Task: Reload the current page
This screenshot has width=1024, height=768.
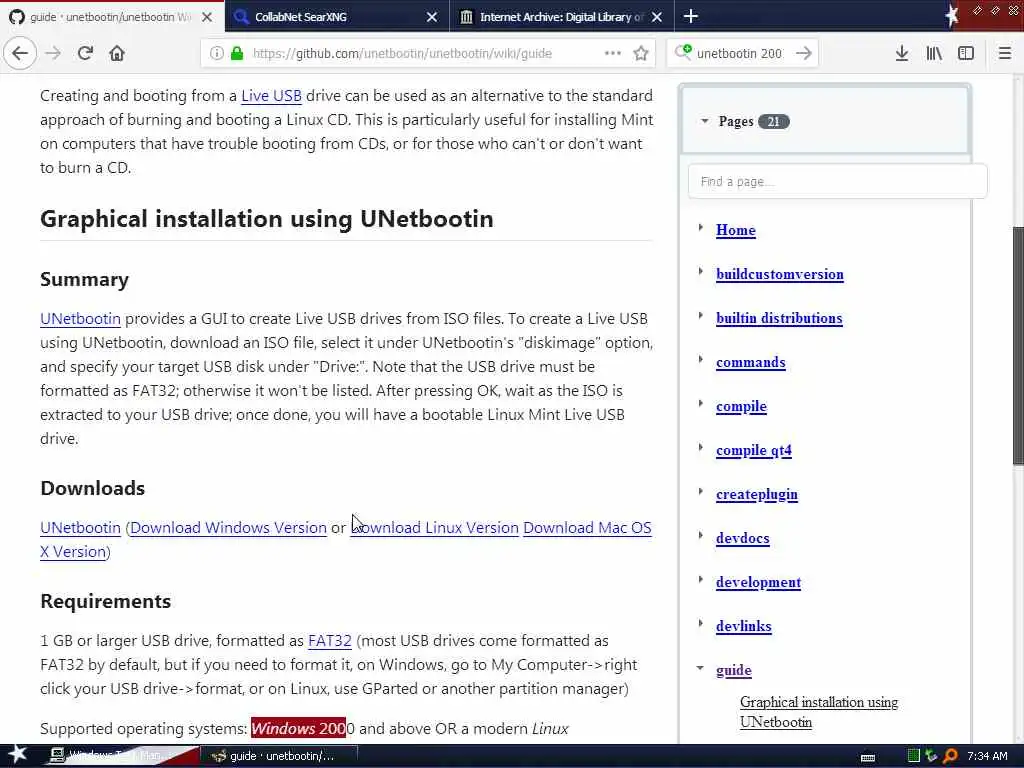Action: [85, 54]
